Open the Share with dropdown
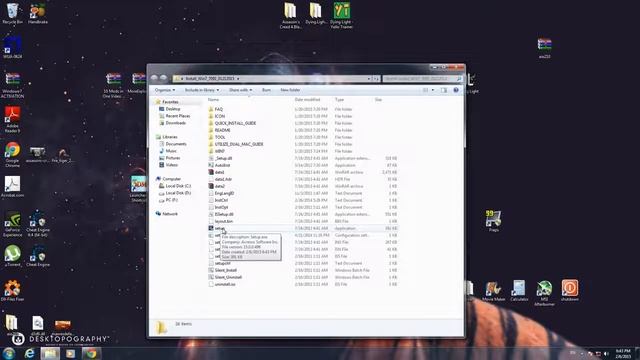 point(240,90)
